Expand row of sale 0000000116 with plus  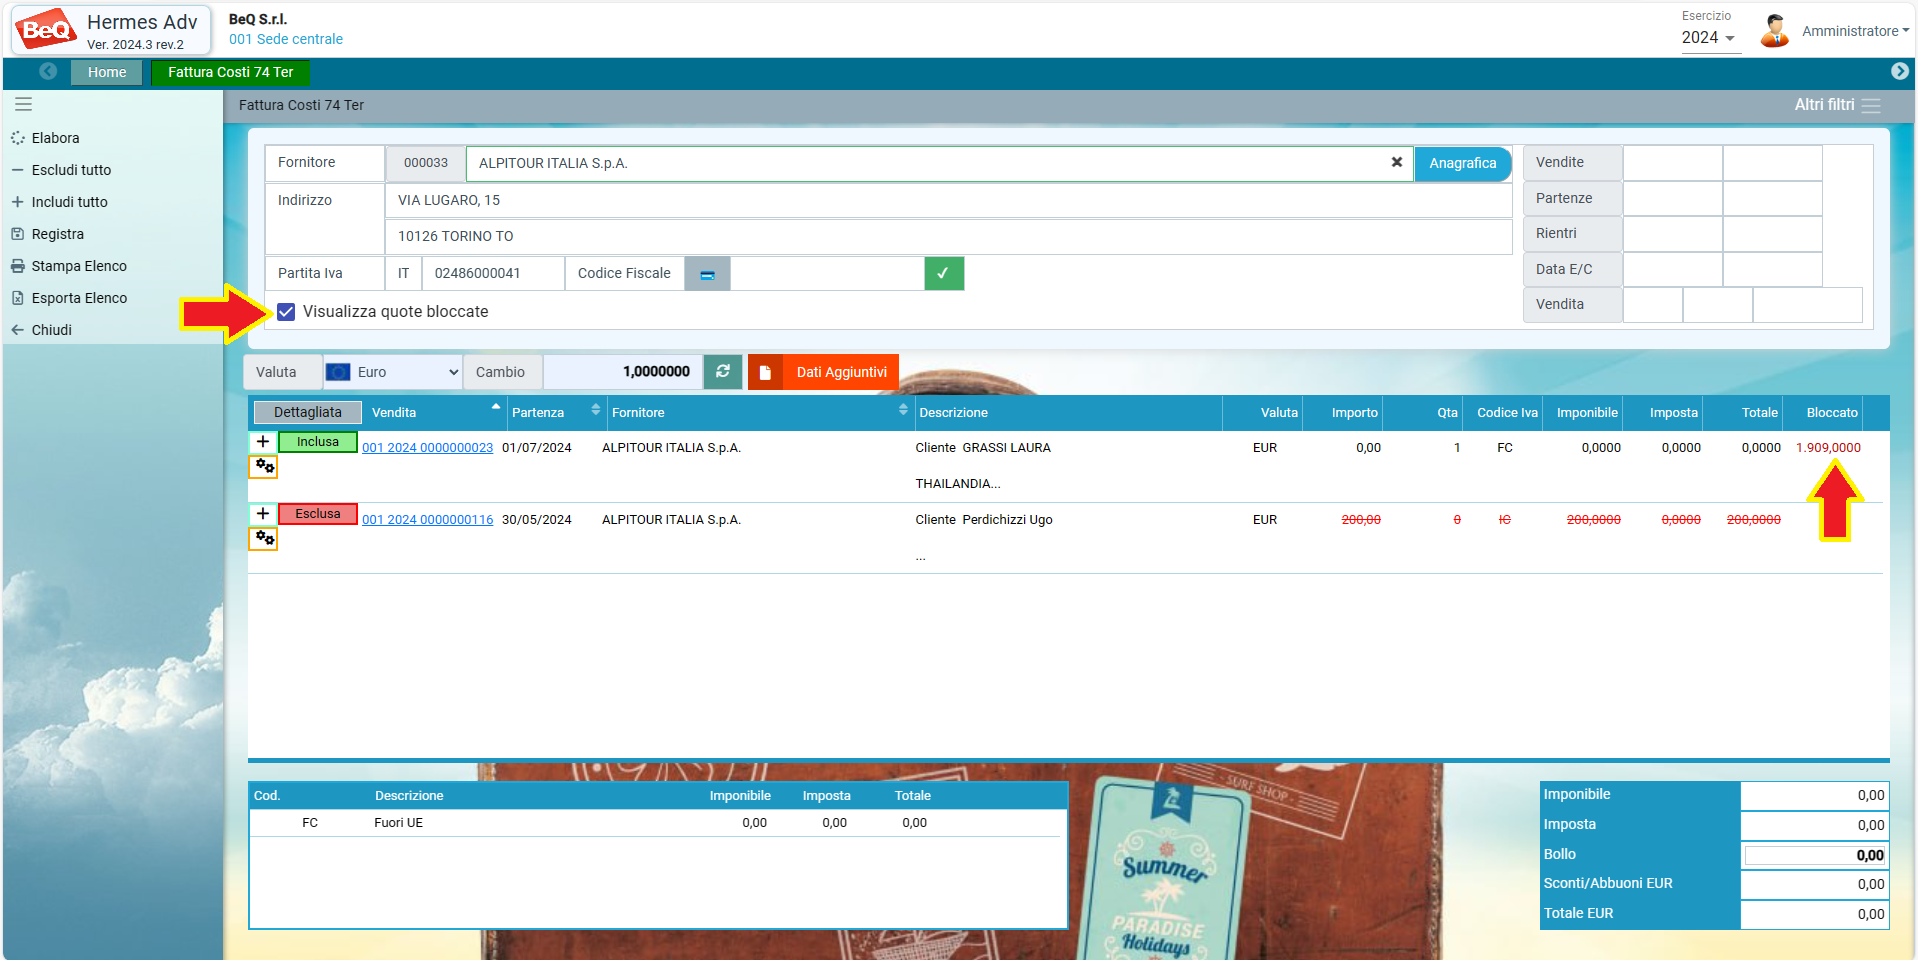pyautogui.click(x=263, y=513)
